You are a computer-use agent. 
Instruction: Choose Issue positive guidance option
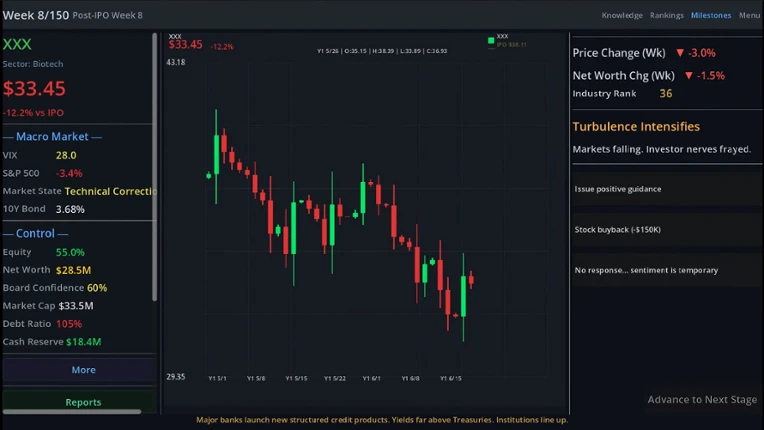click(x=667, y=189)
